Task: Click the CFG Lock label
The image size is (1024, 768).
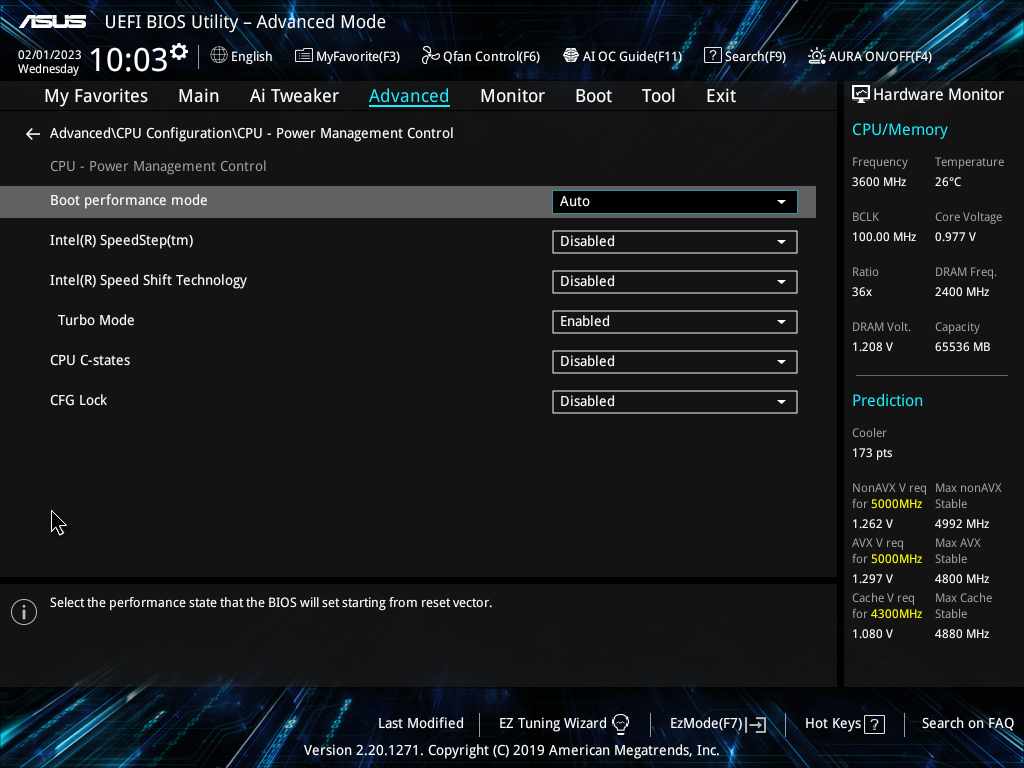Action: coord(78,400)
